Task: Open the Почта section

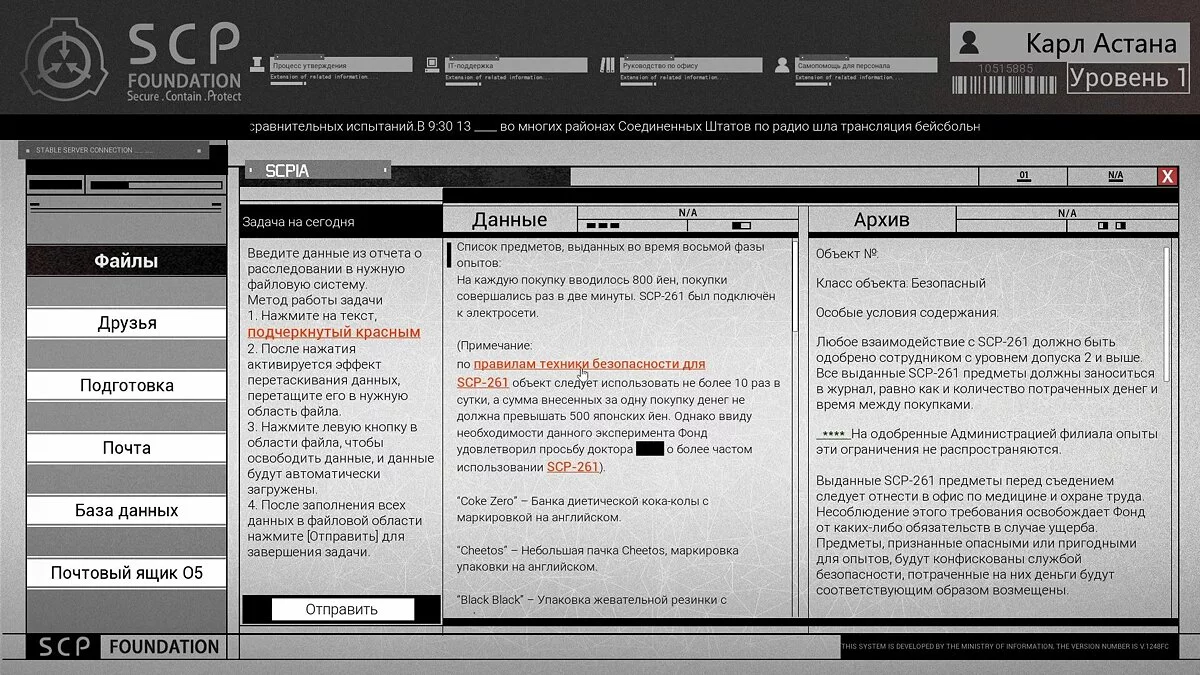Action: (x=126, y=447)
